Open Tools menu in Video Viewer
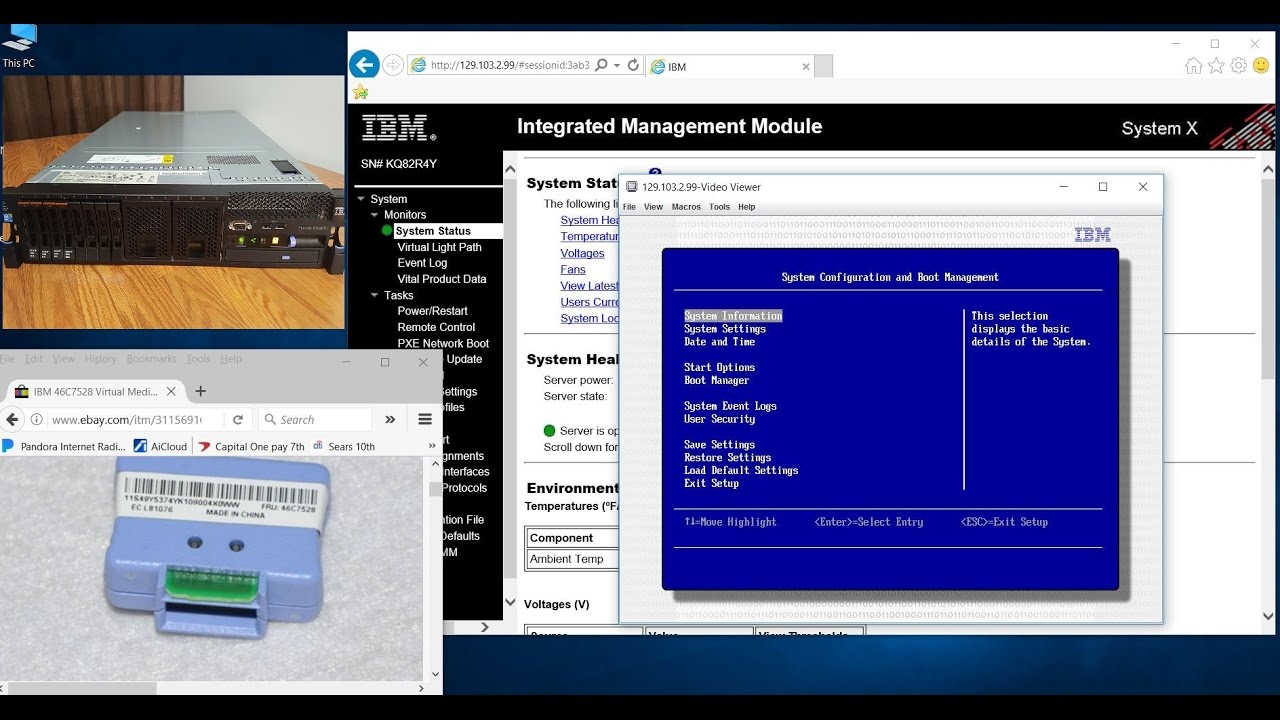The width and height of the screenshot is (1280, 720). tap(719, 207)
